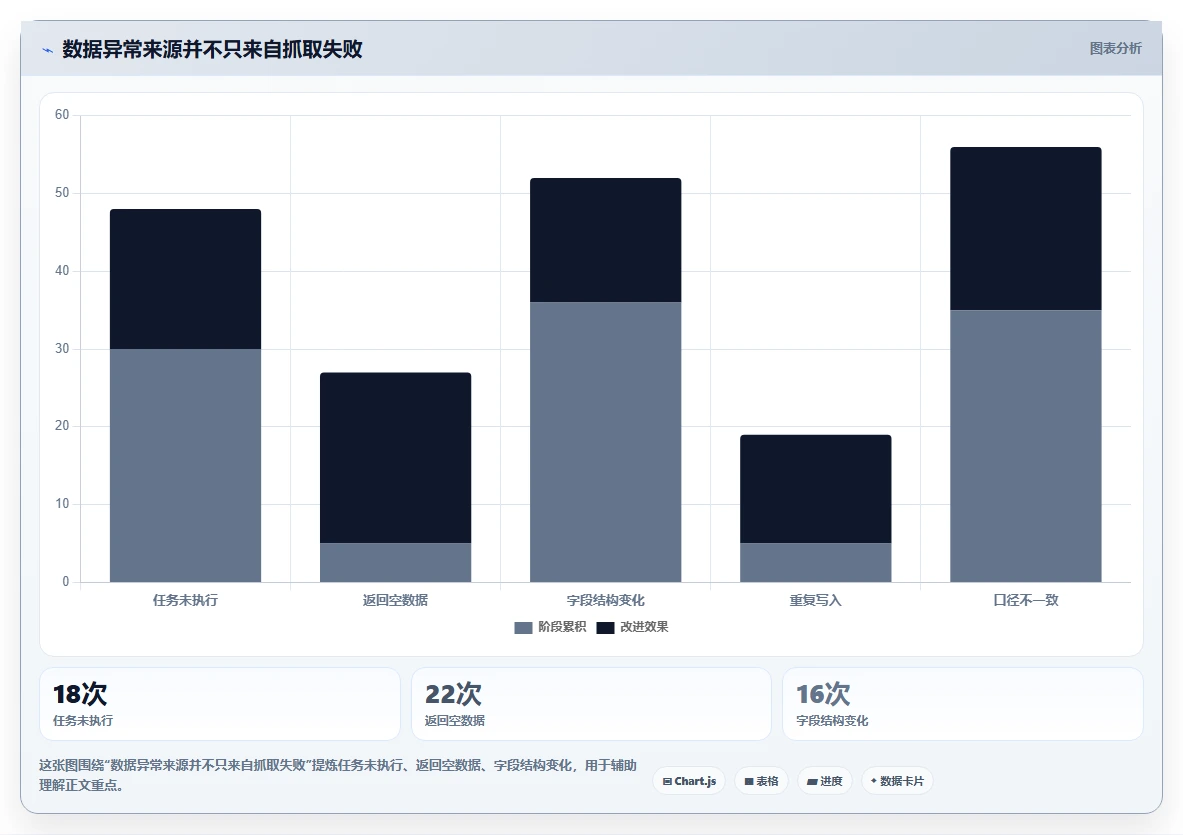Click the icon in the 表格 tag
The image size is (1183, 835).
(749, 781)
